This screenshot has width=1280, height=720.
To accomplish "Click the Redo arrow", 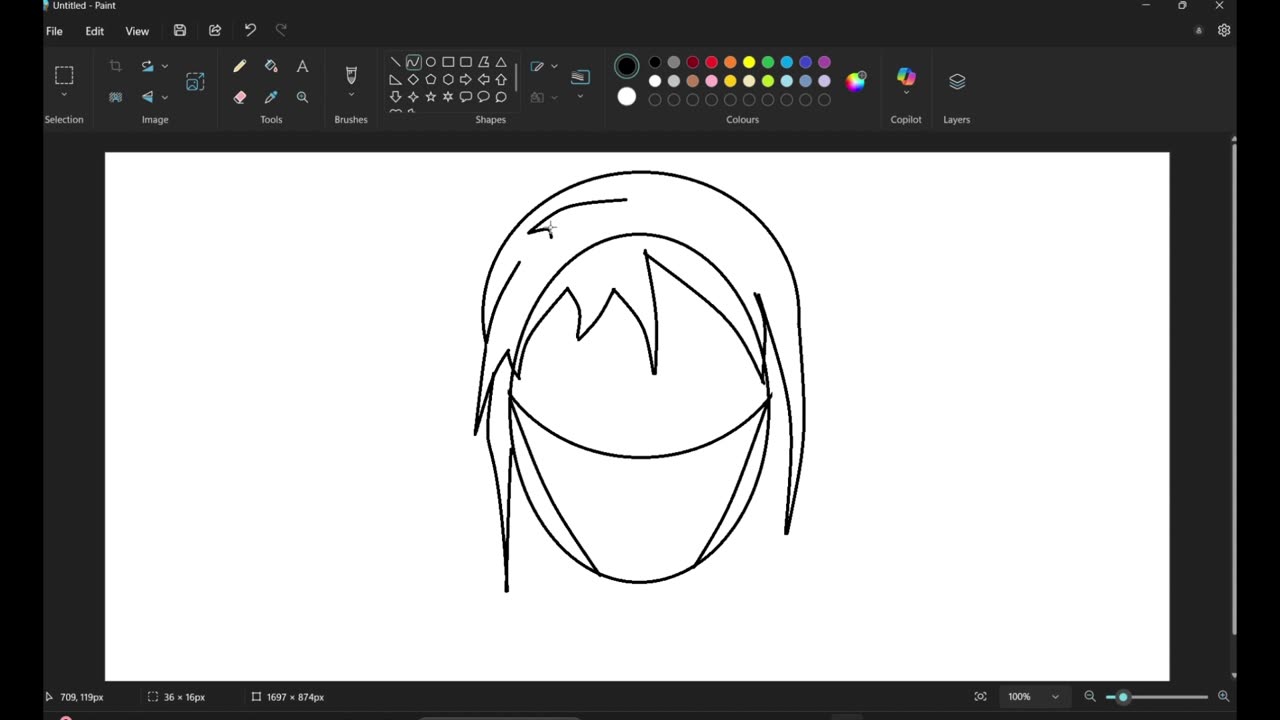I will (x=281, y=30).
